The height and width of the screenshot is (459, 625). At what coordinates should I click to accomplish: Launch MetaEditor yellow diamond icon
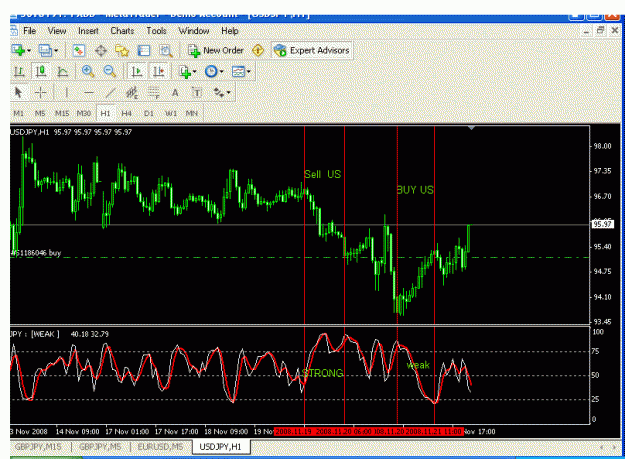click(258, 51)
